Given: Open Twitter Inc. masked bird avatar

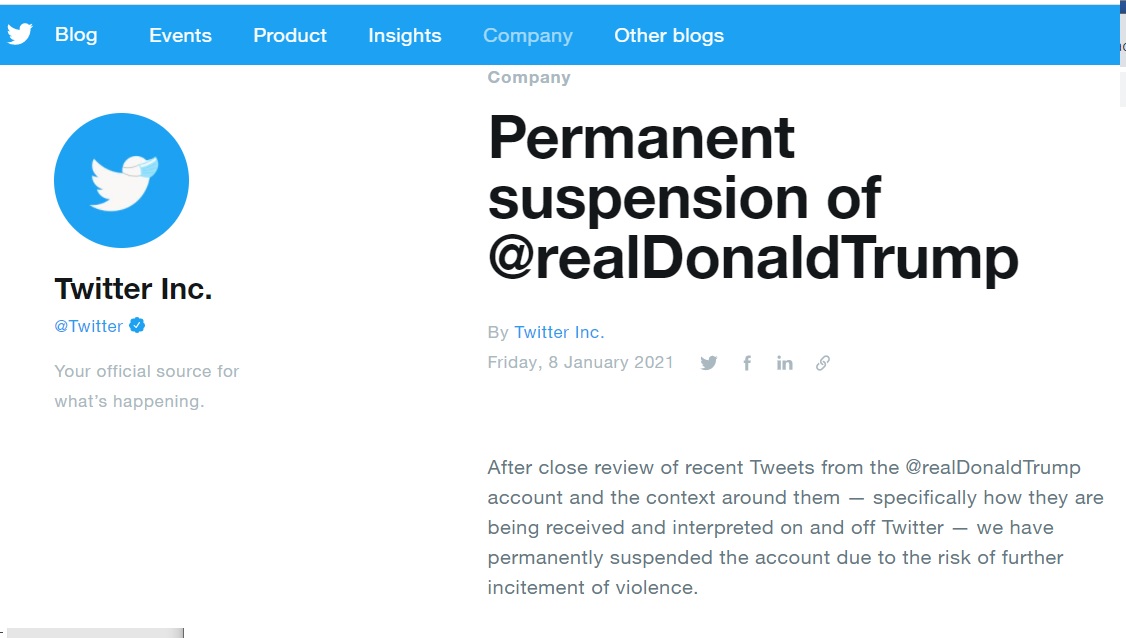Looking at the screenshot, I should click(121, 180).
